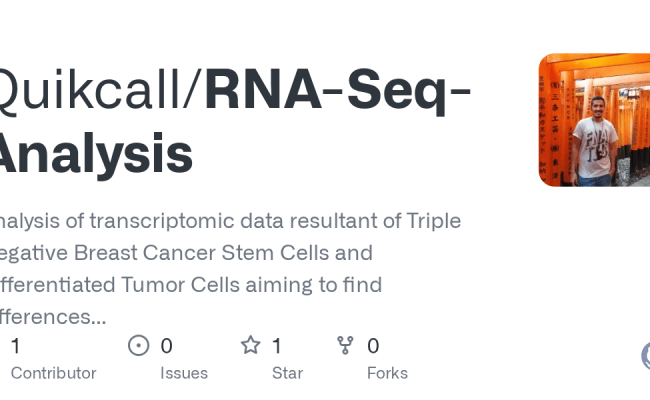Select the Forks label
This screenshot has height=400, width=650.
(387, 373)
